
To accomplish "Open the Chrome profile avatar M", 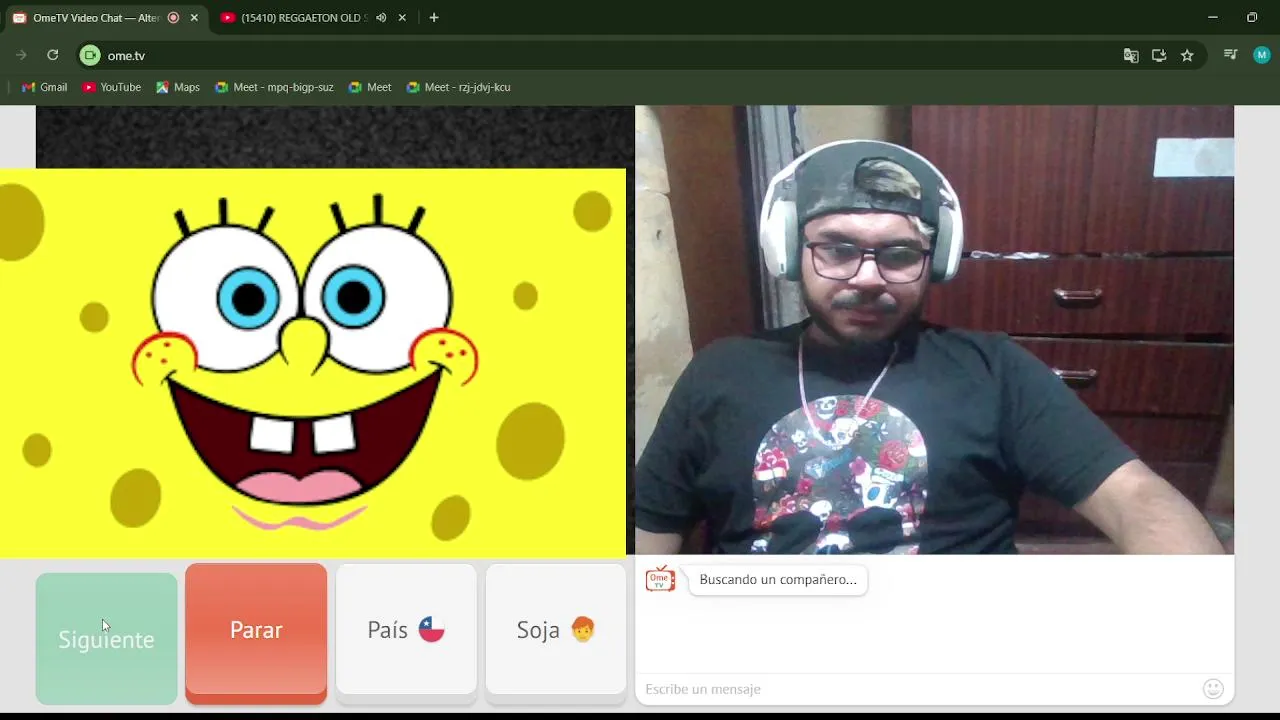I will point(1261,55).
